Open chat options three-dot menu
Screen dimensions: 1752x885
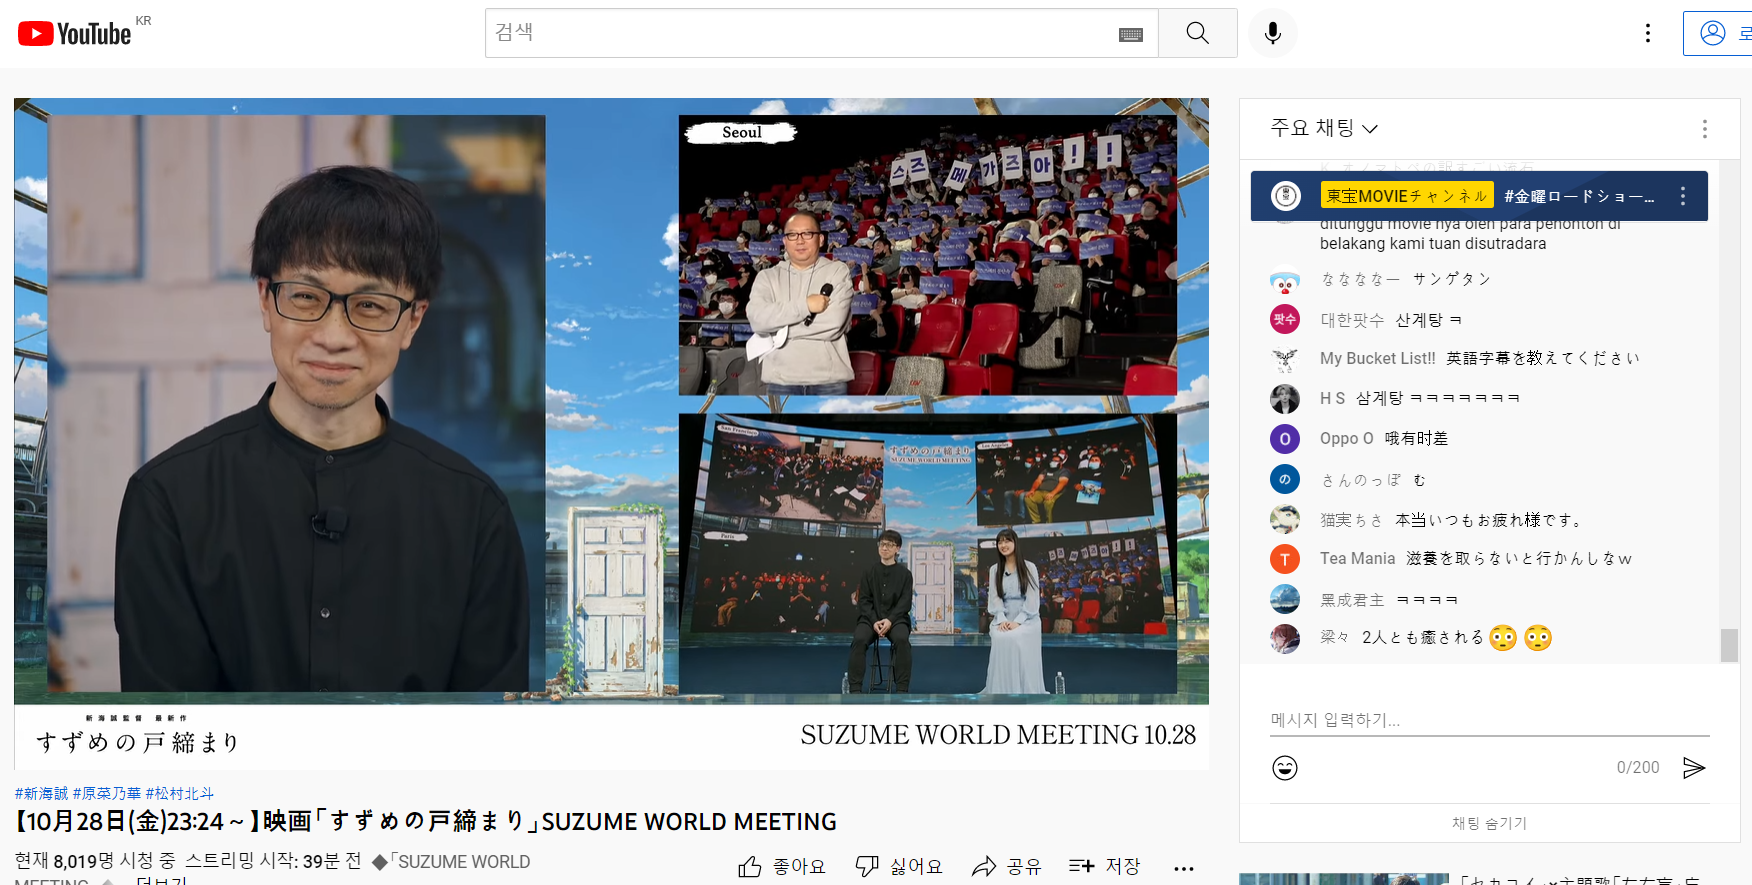(1705, 129)
